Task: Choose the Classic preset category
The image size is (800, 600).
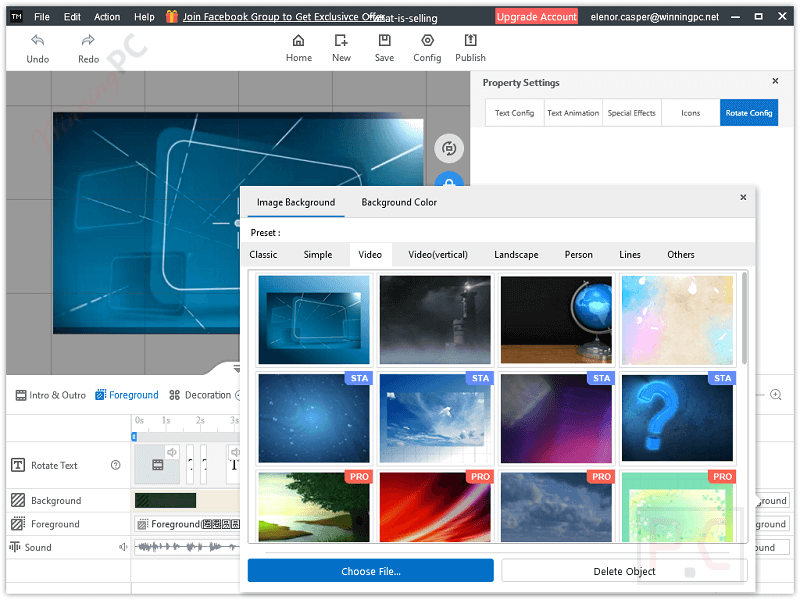Action: pyautogui.click(x=263, y=255)
